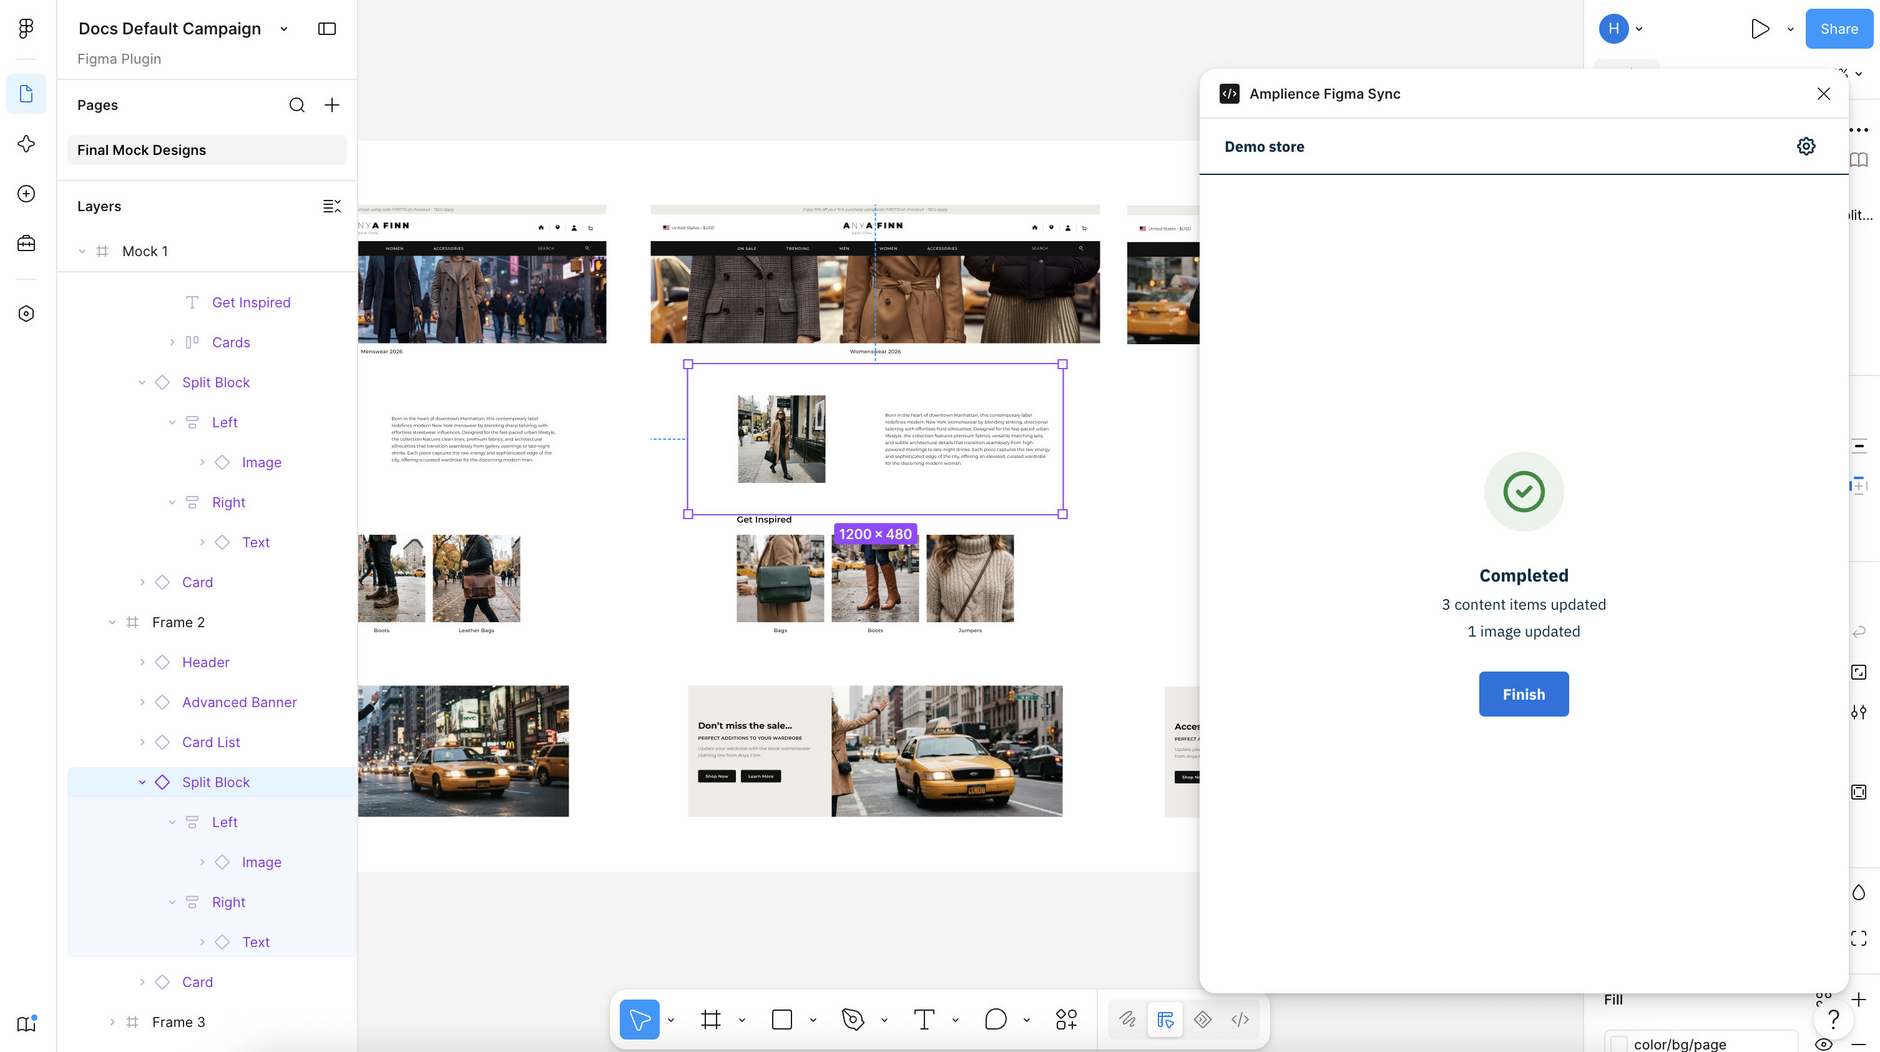Screen dimensions: 1880x1052
Task: Open the Final Mock Designs page
Action: tap(207, 150)
